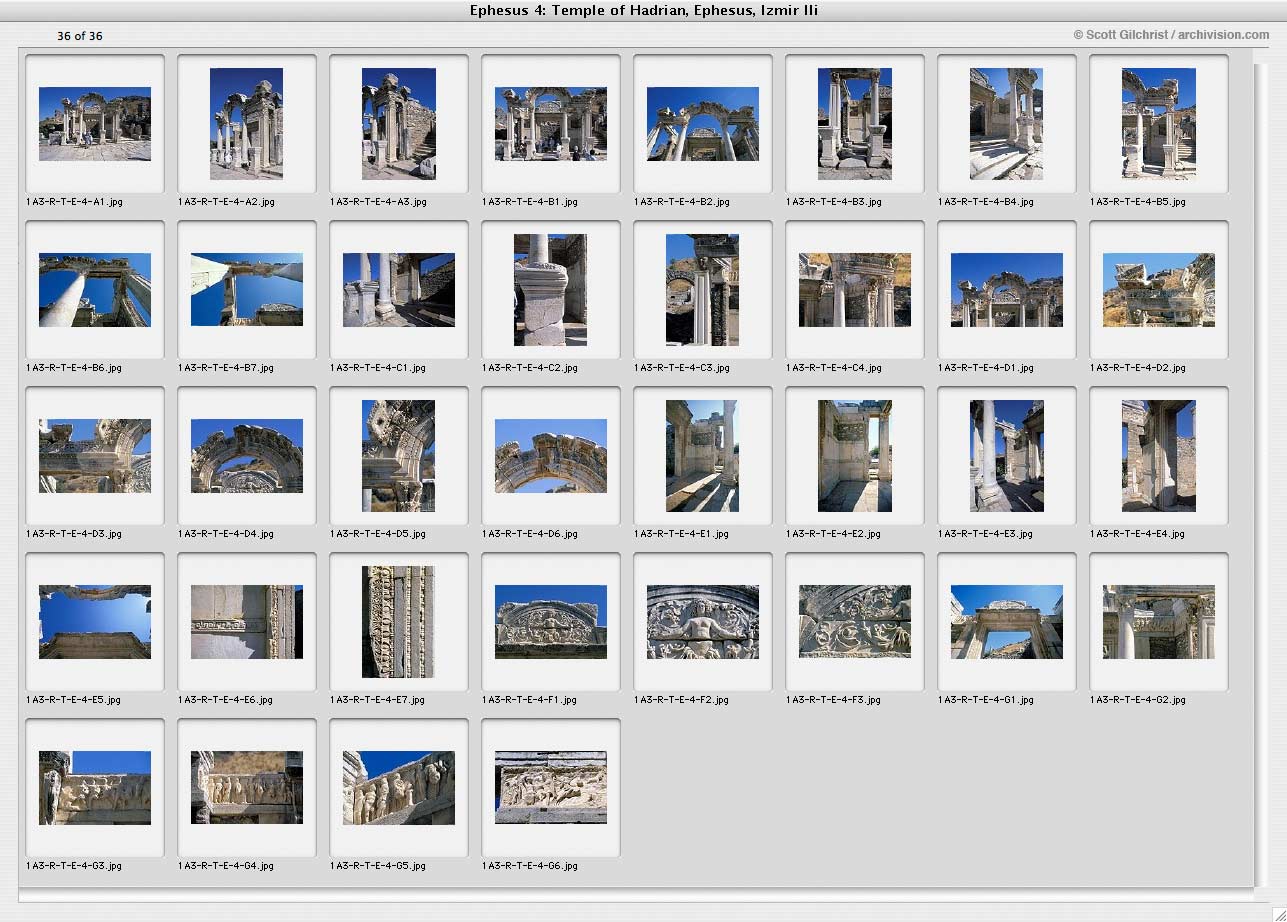Viewport: 1287px width, 922px height.
Task: Select the filename label "1A3-R-T-E-4-G6.jpg"
Action: click(530, 866)
